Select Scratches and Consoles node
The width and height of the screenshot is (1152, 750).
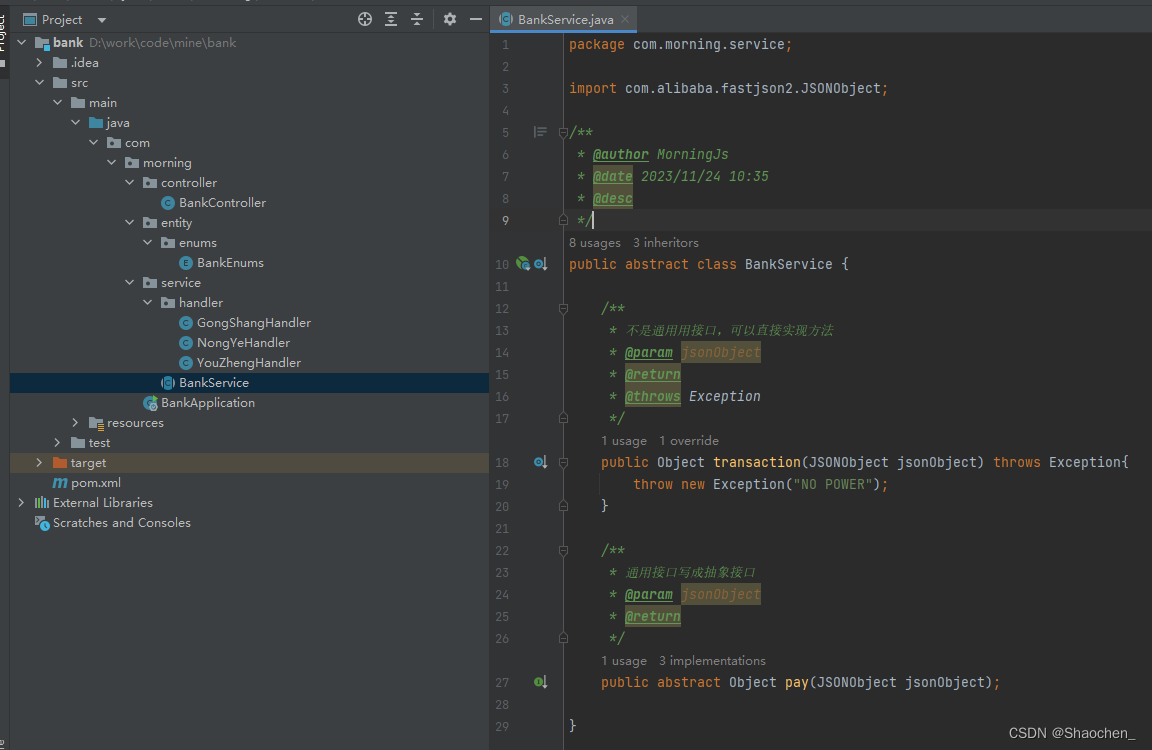(x=122, y=522)
